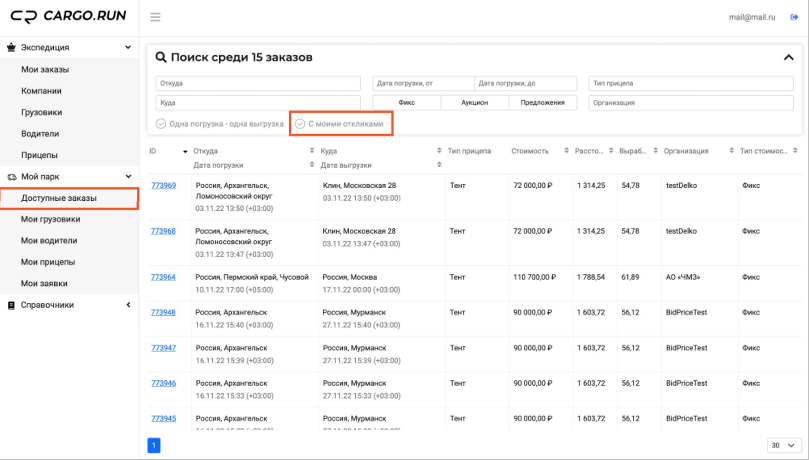Screen dimensions: 809x460
Task: Open the Тип прицепа filter dropdown
Action: pos(691,83)
